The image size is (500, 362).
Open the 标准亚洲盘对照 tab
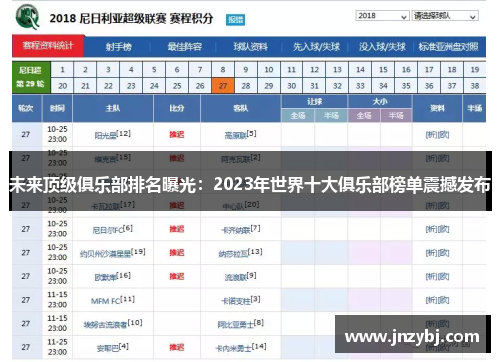448,47
